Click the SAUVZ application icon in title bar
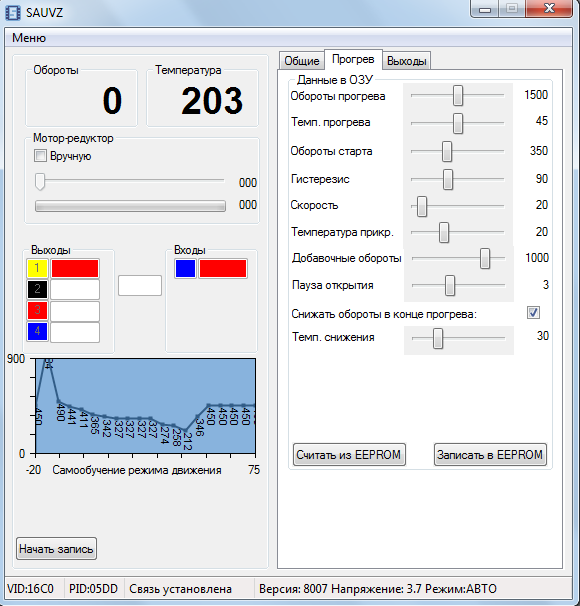Viewport: 580px width, 606px height. click(12, 13)
